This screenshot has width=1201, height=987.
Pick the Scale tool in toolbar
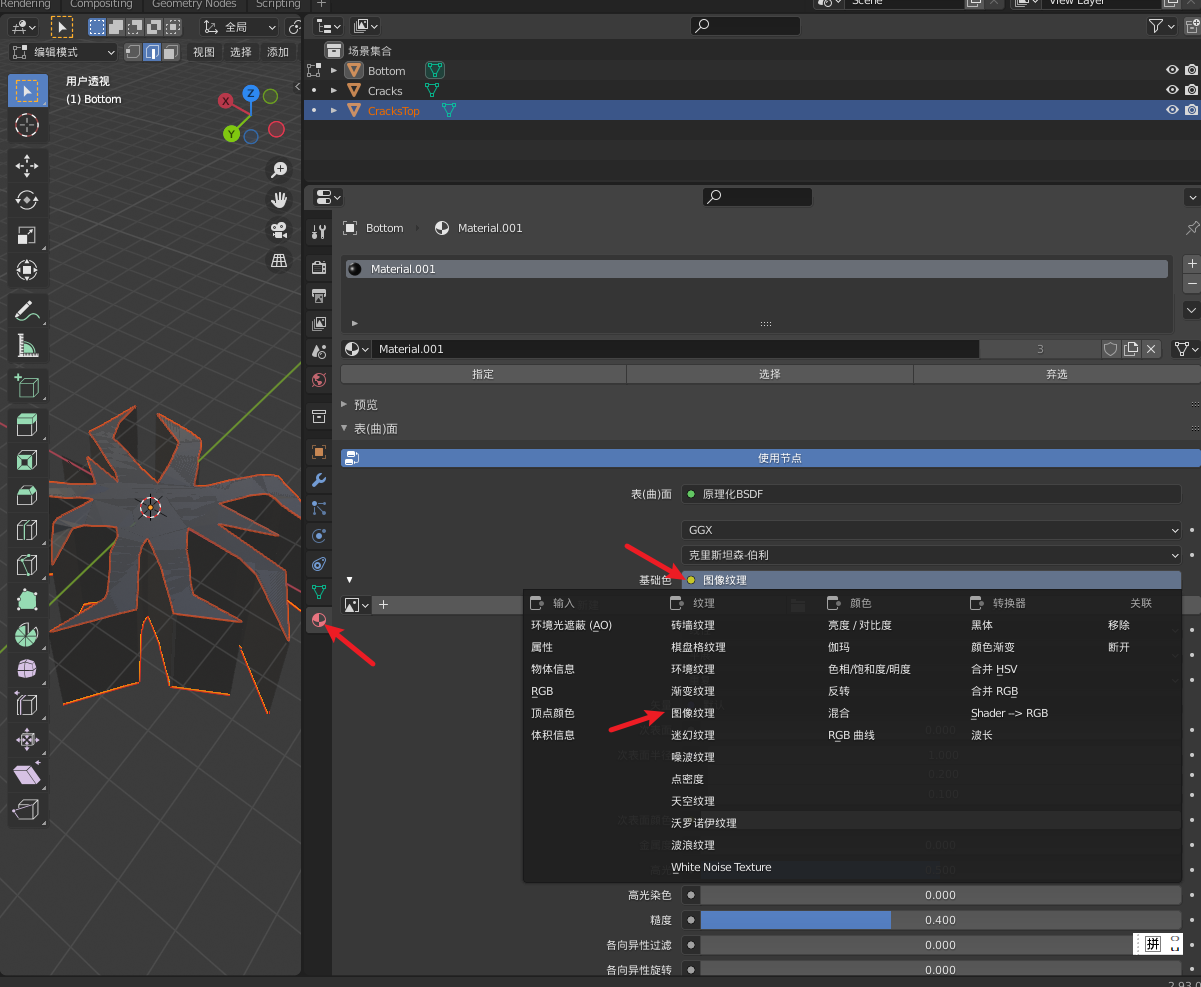(27, 235)
